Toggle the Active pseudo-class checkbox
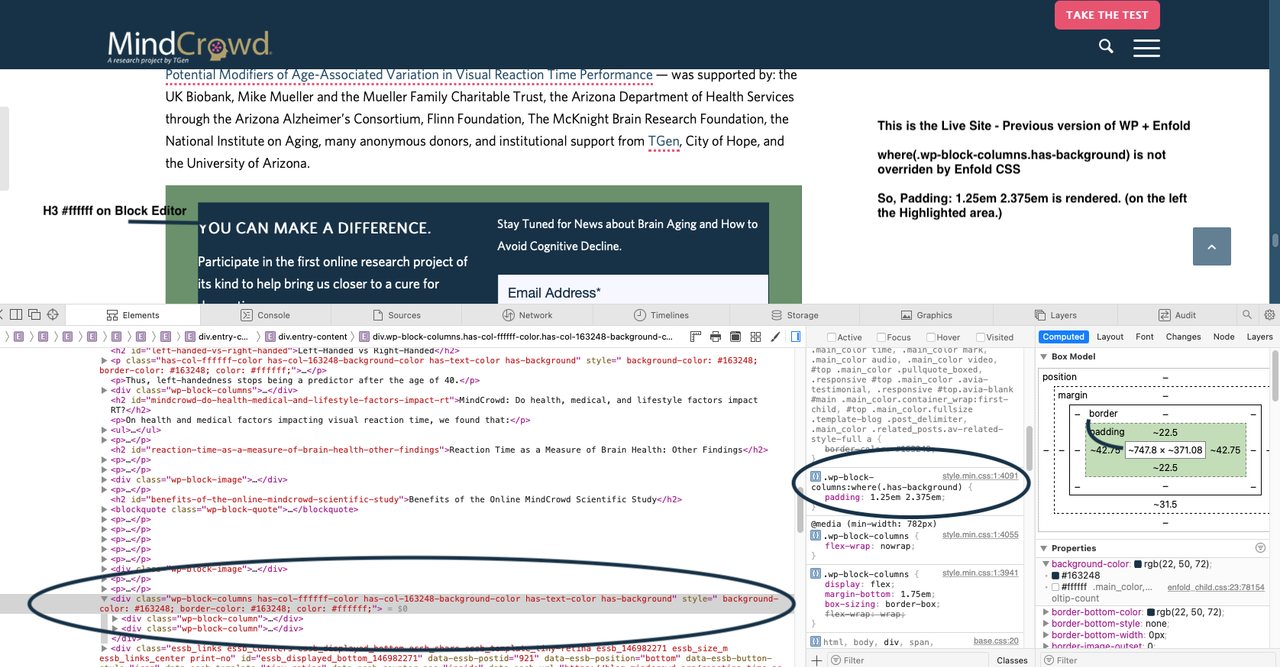 (x=831, y=337)
